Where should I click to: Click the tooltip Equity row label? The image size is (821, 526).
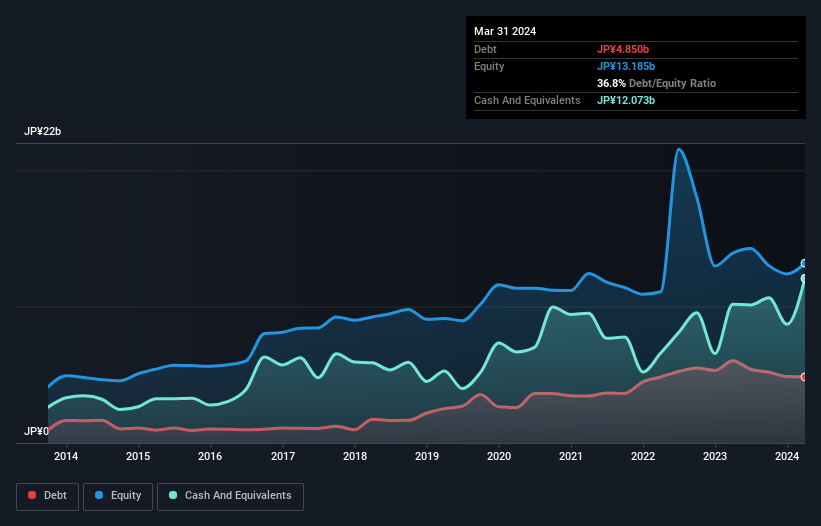pos(489,66)
